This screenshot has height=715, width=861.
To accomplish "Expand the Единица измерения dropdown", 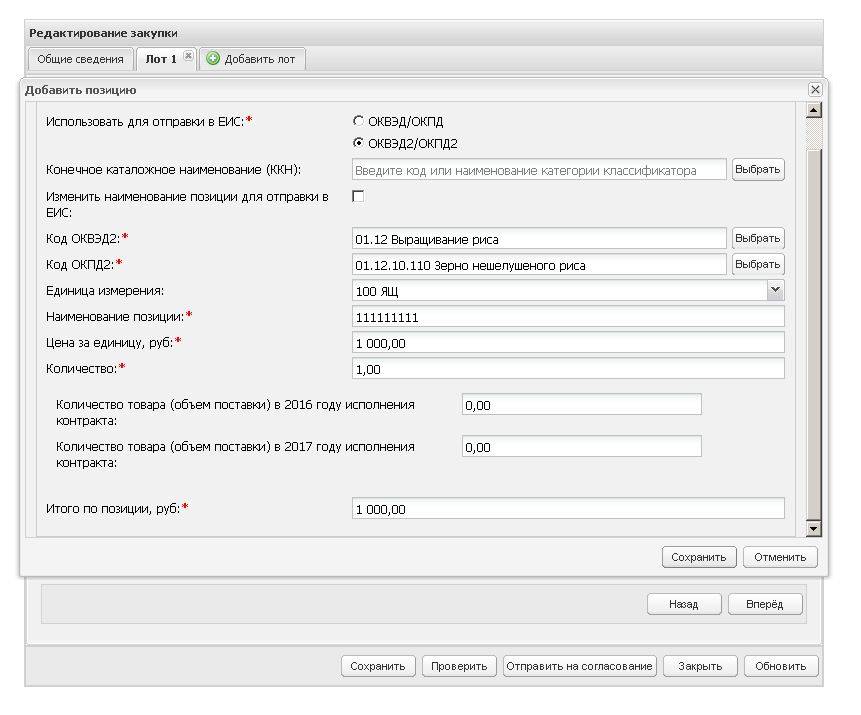I will click(775, 290).
